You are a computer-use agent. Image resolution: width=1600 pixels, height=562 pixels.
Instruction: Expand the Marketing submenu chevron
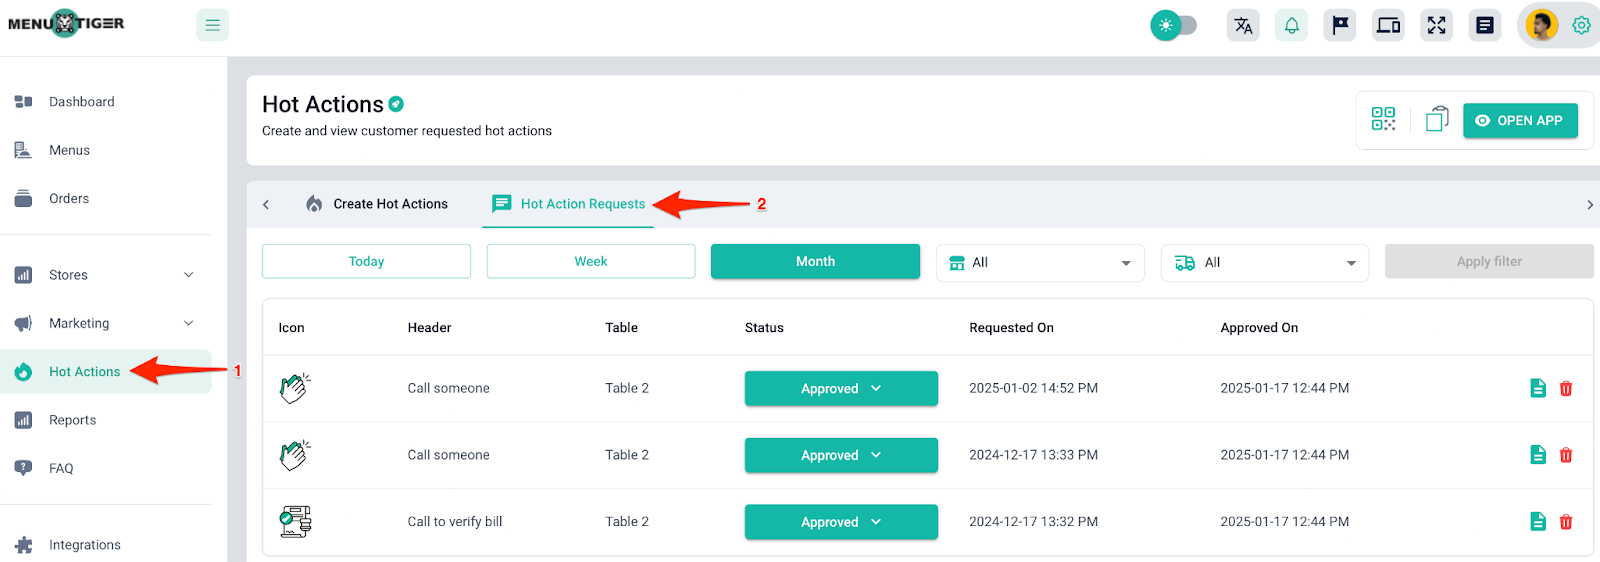[x=189, y=323]
